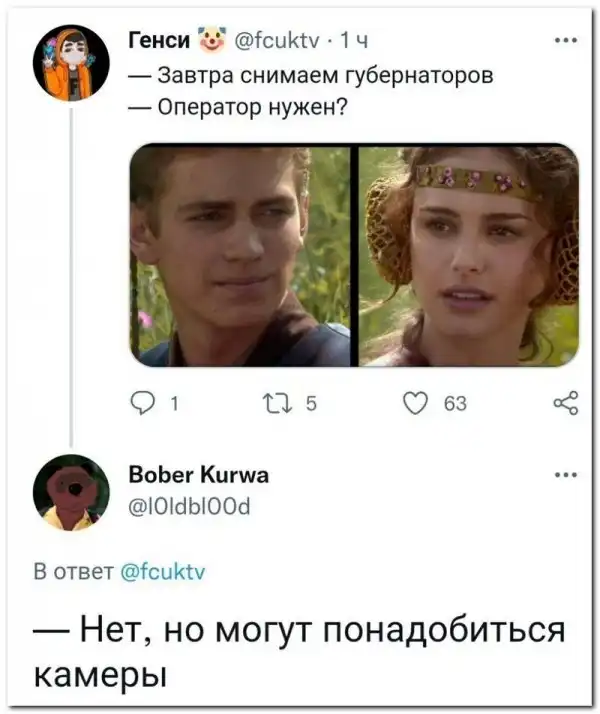Viewport: 600px width, 714px height.
Task: Click the @fcuktv link after В ответ
Action: click(x=160, y=571)
